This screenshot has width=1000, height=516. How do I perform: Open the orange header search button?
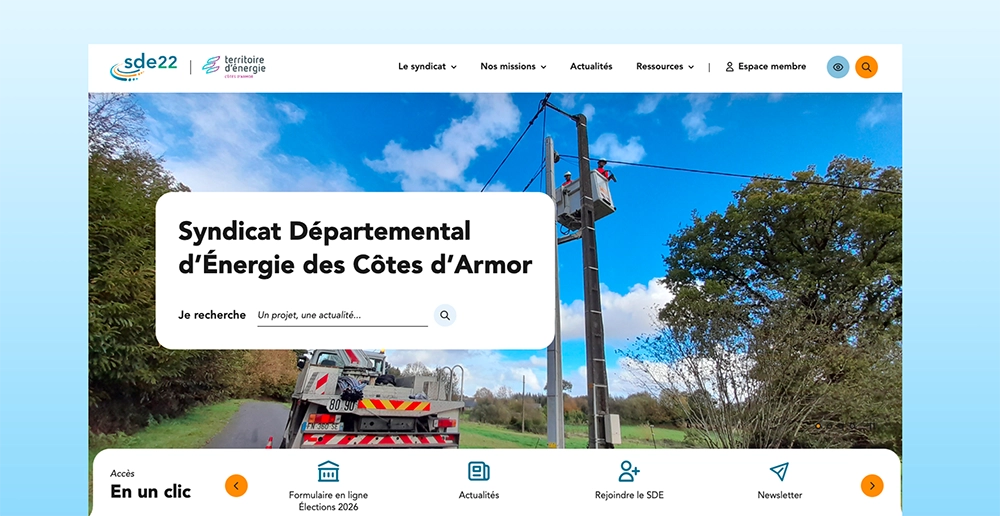click(866, 67)
